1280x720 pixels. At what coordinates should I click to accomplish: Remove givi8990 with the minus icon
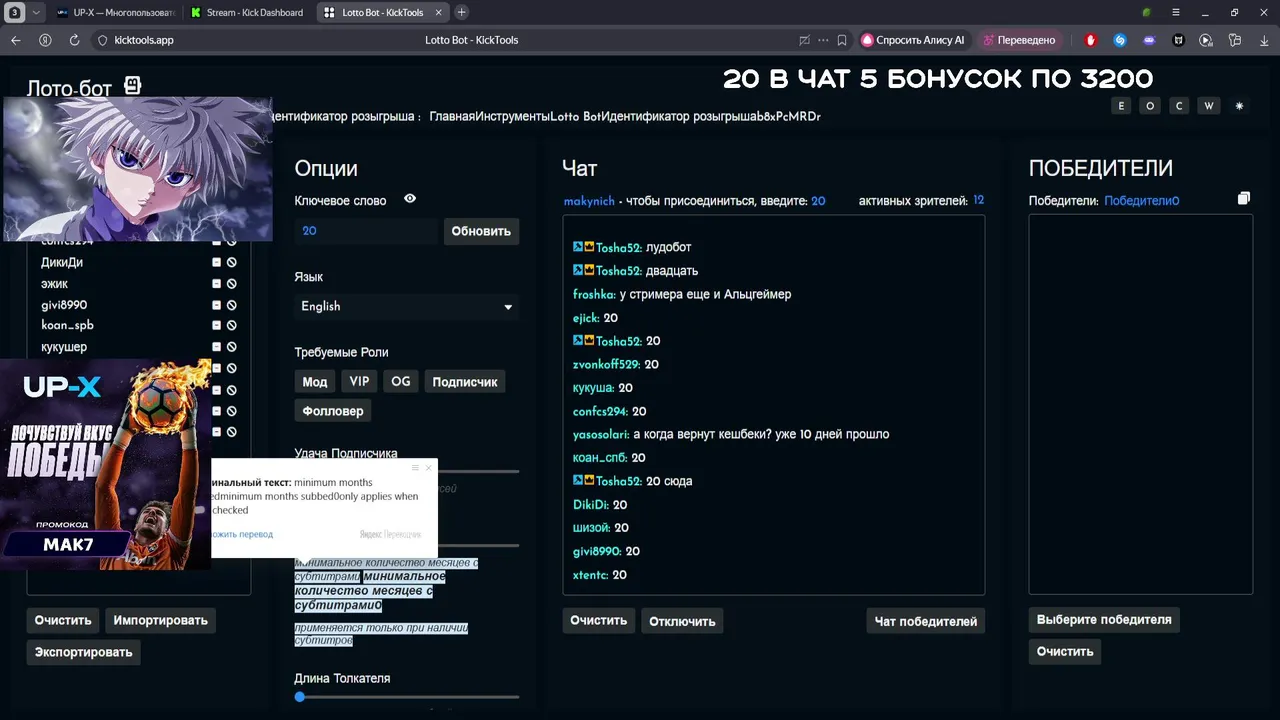pos(216,305)
